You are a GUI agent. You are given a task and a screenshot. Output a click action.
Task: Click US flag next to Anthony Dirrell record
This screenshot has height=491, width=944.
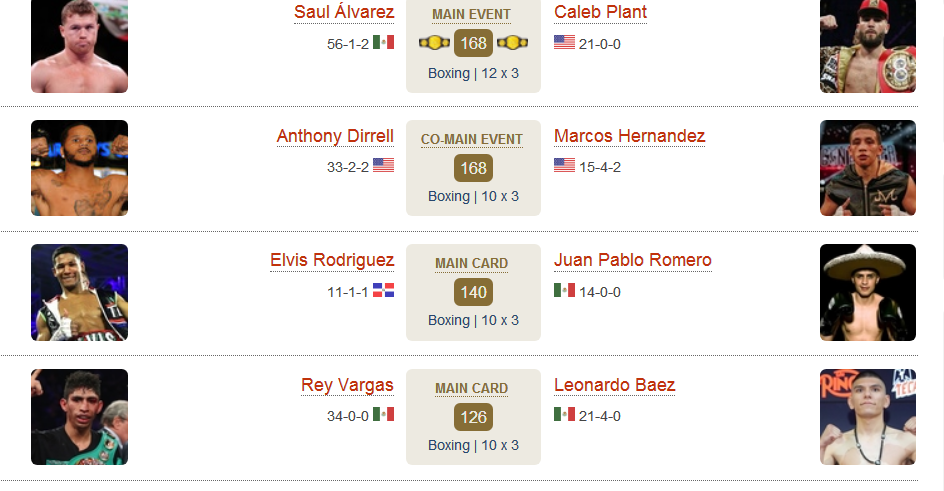tap(384, 165)
